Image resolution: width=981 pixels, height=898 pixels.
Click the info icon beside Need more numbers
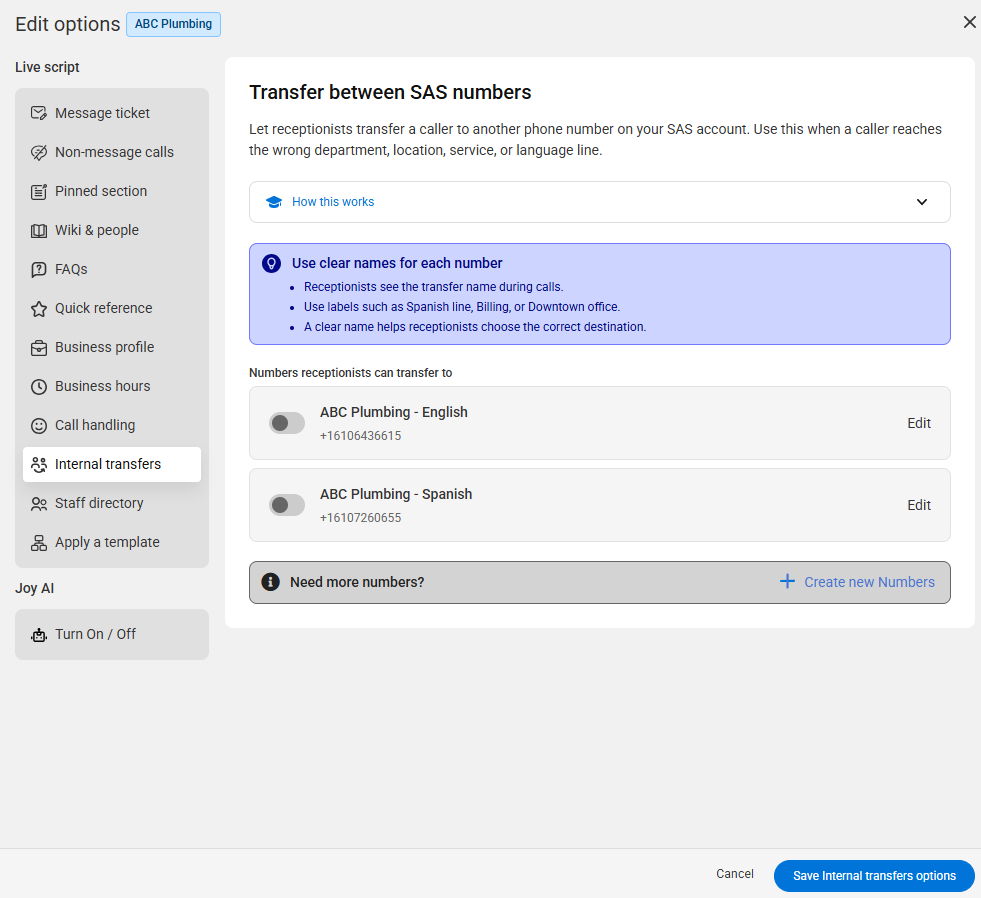[x=270, y=582]
